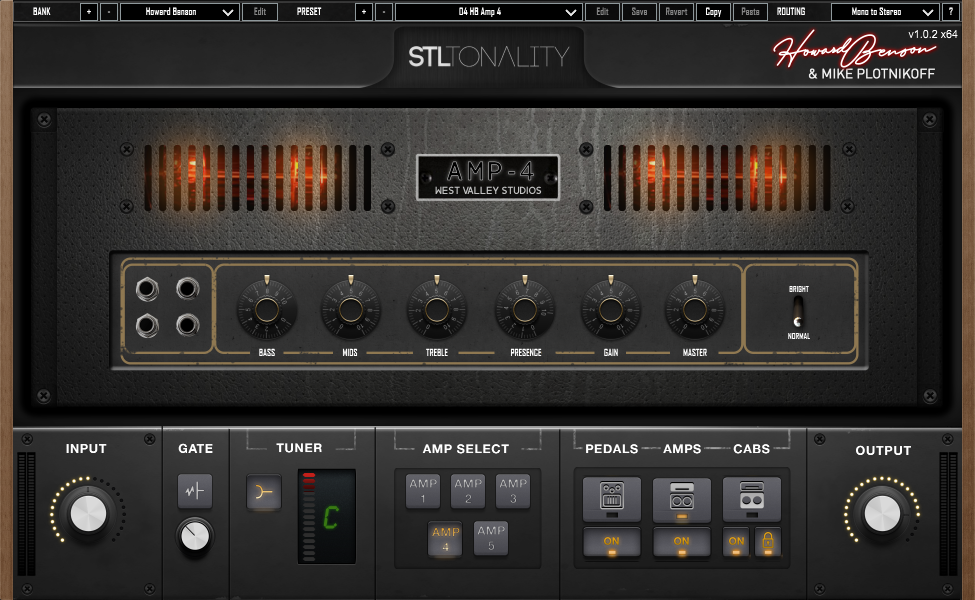This screenshot has width=975, height=600.
Task: Click the bottom-right amp input jack
Action: point(187,325)
